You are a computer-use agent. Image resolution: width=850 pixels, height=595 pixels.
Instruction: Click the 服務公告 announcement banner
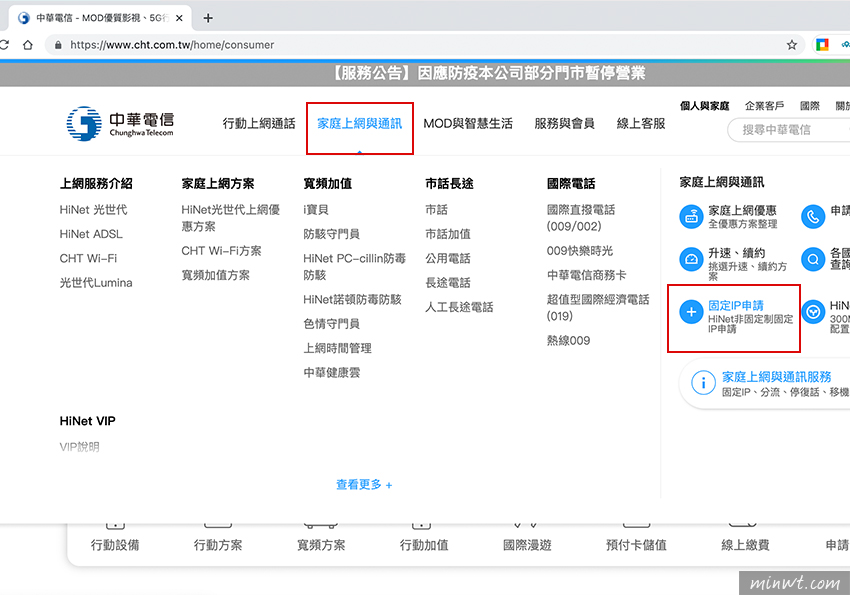pos(425,73)
